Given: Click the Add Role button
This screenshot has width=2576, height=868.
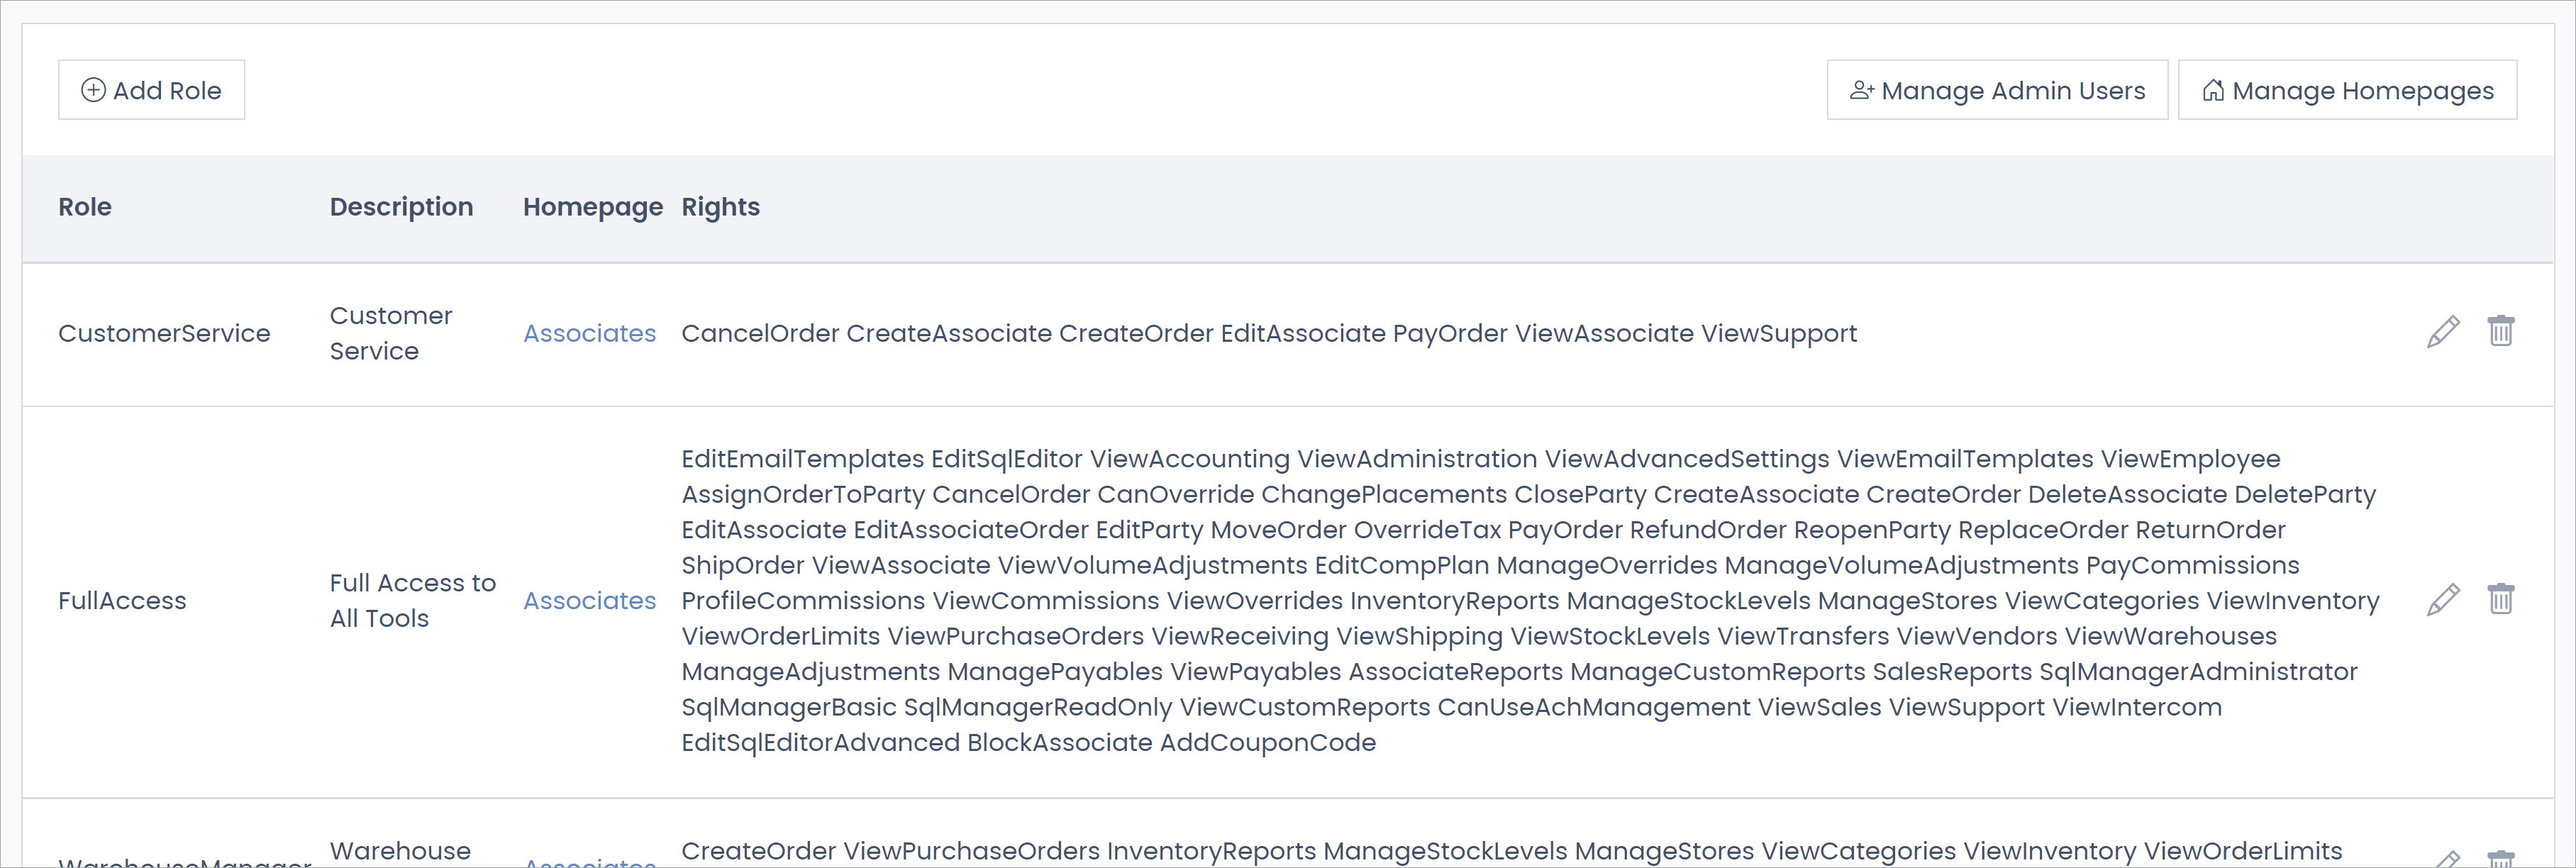Looking at the screenshot, I should (151, 90).
